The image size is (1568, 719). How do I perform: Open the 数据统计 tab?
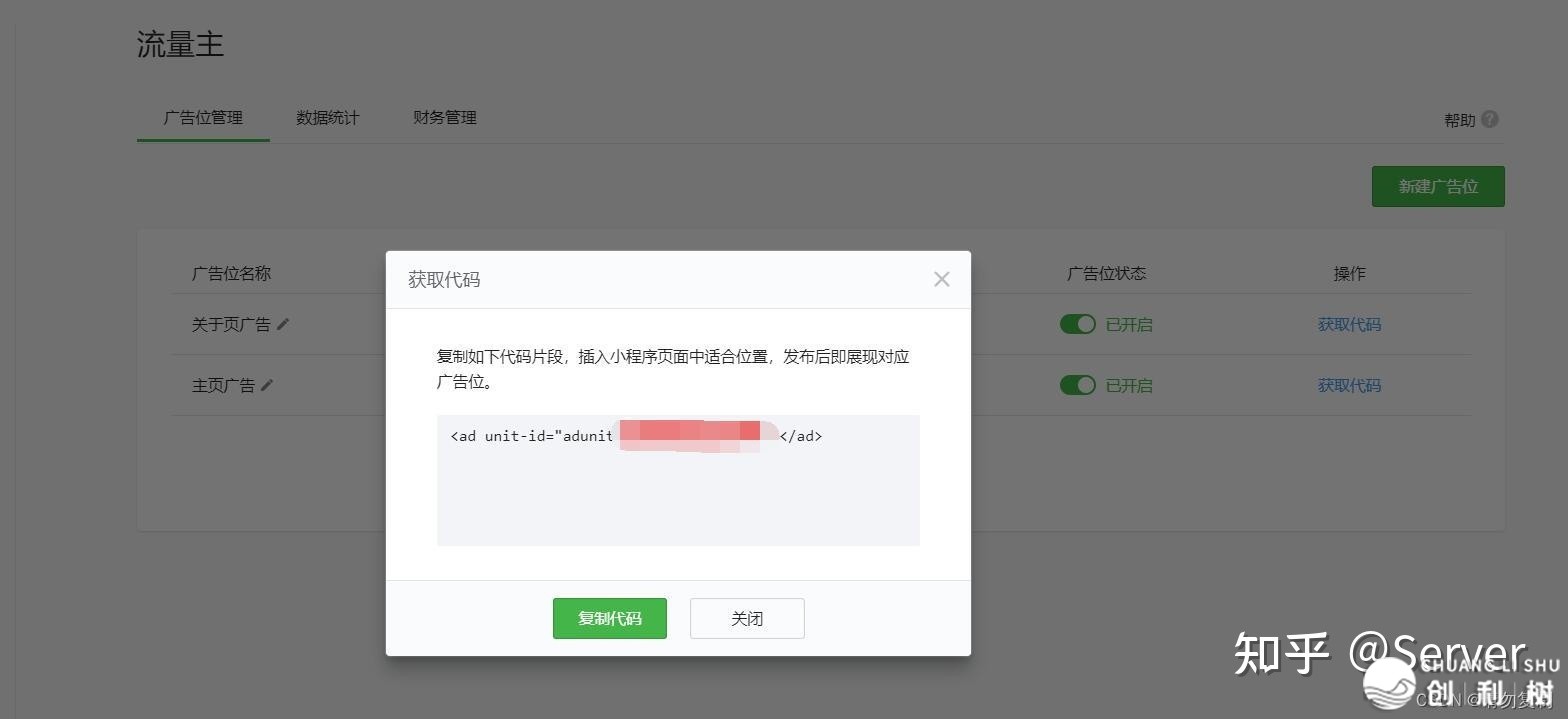coord(327,118)
